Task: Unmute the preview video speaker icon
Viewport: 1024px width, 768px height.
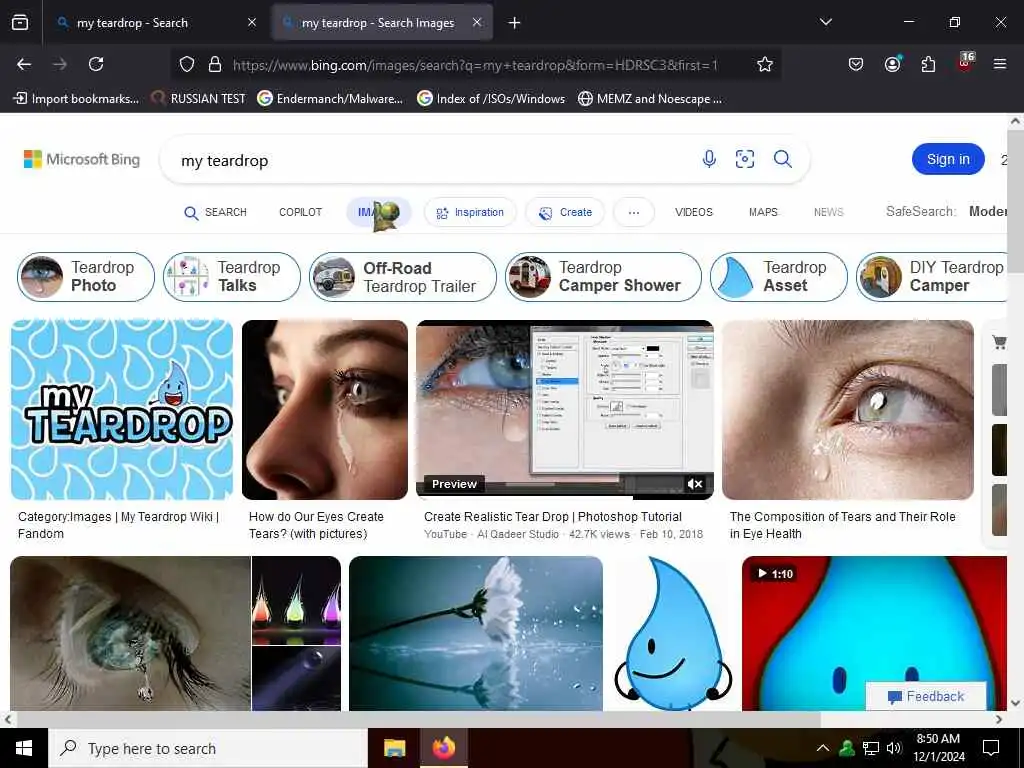Action: (x=695, y=484)
